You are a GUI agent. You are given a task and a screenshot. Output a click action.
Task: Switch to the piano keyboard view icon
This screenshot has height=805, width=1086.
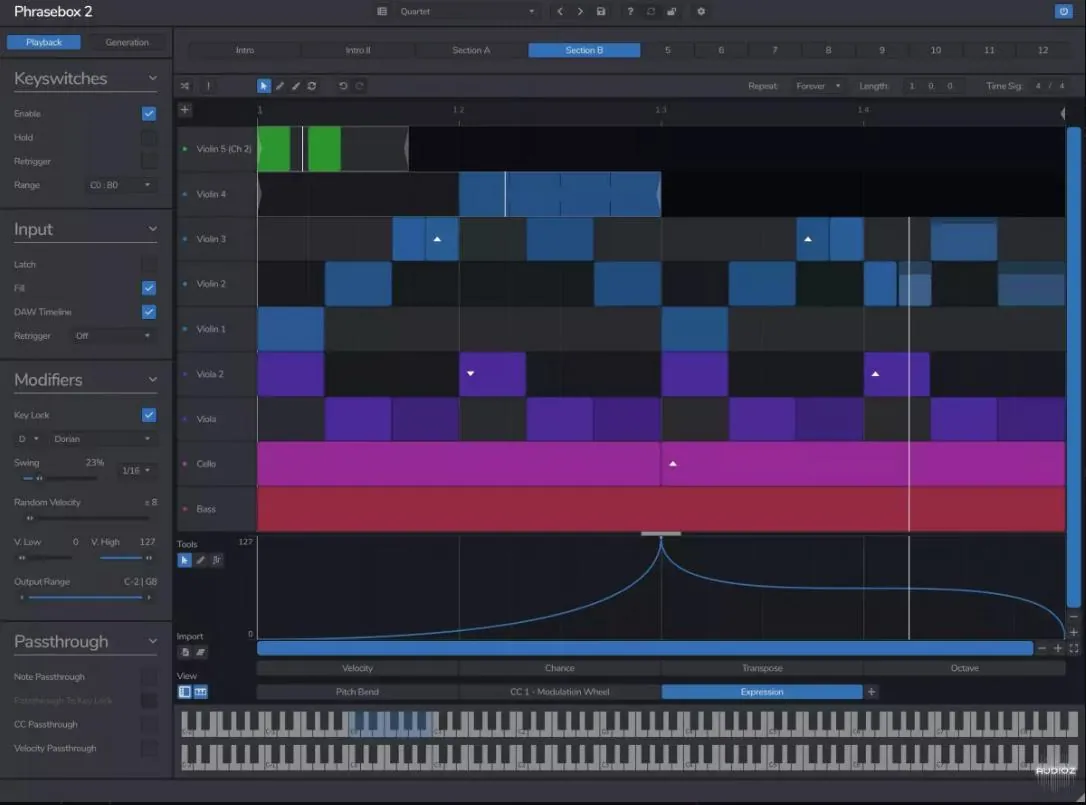click(x=200, y=691)
